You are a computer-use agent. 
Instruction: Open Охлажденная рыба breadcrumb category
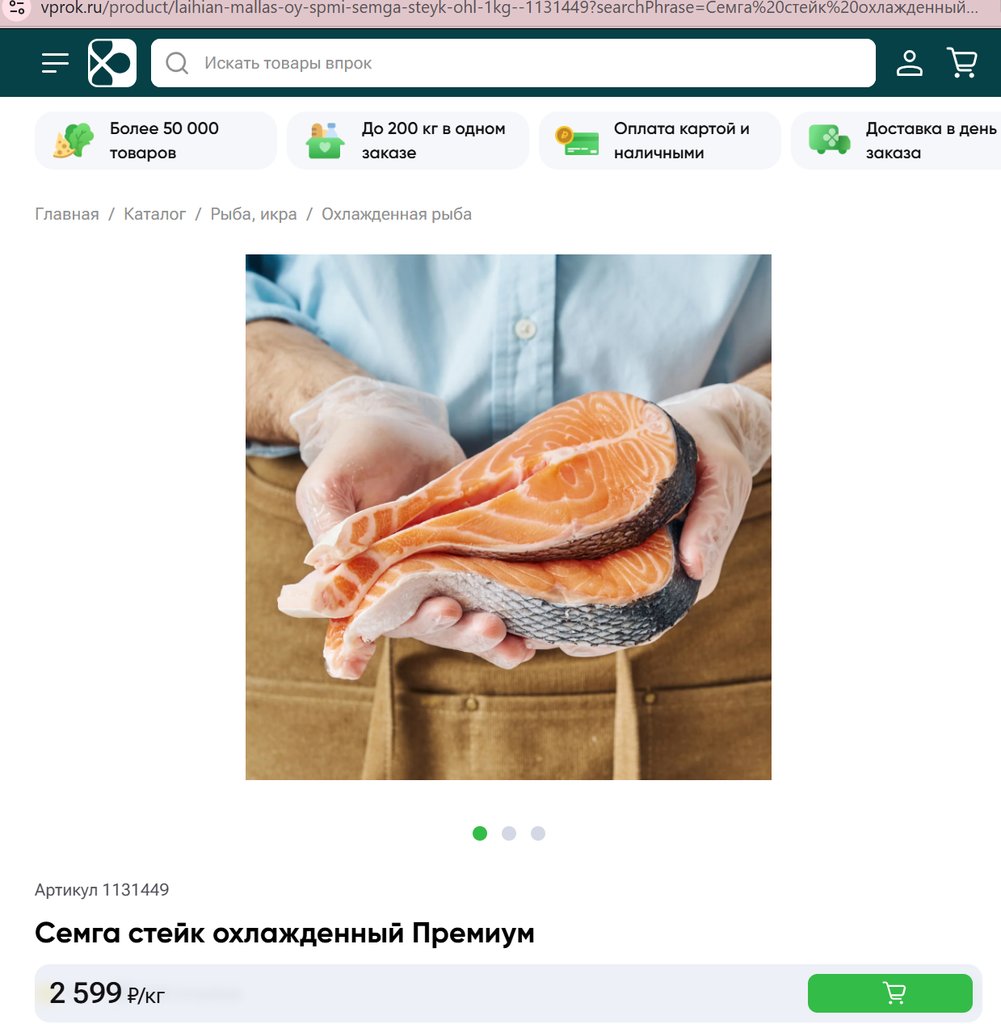tap(396, 214)
